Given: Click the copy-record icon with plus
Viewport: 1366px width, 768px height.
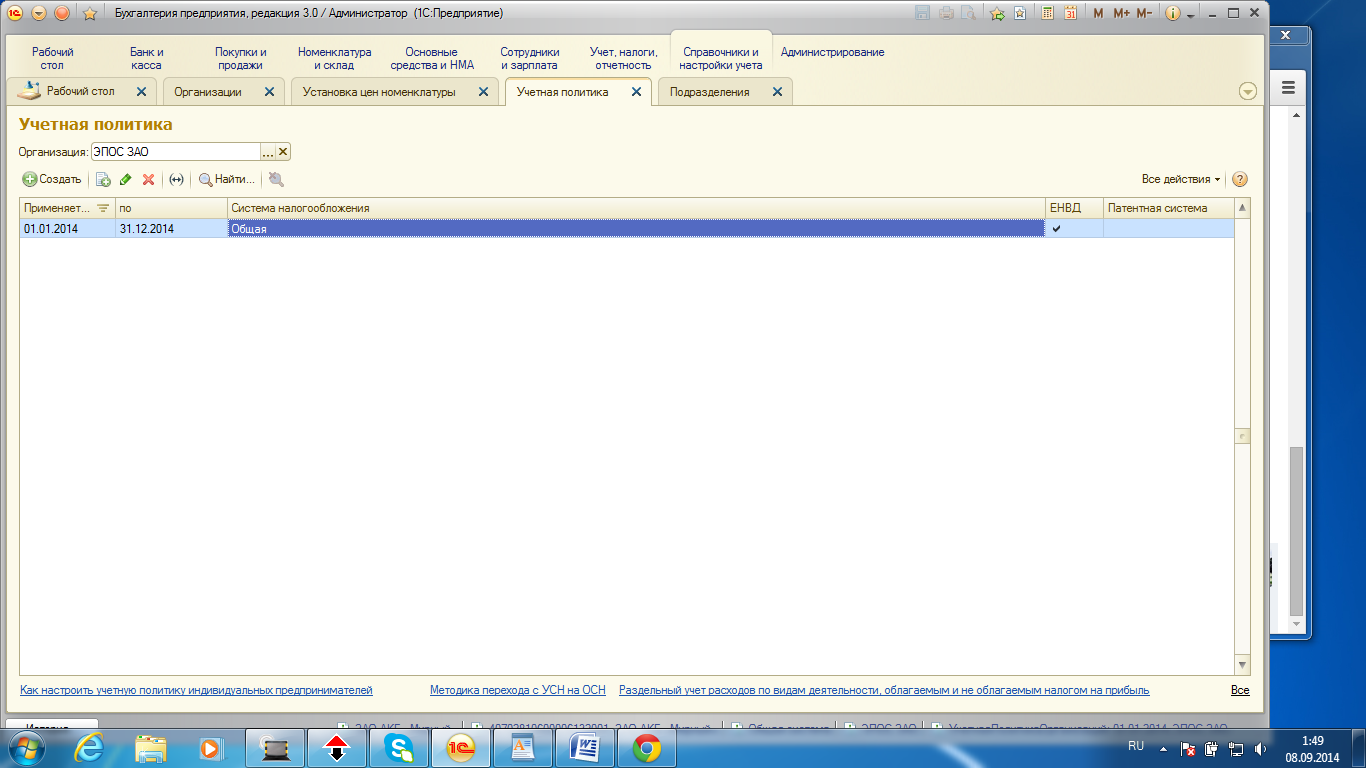Looking at the screenshot, I should tap(103, 180).
